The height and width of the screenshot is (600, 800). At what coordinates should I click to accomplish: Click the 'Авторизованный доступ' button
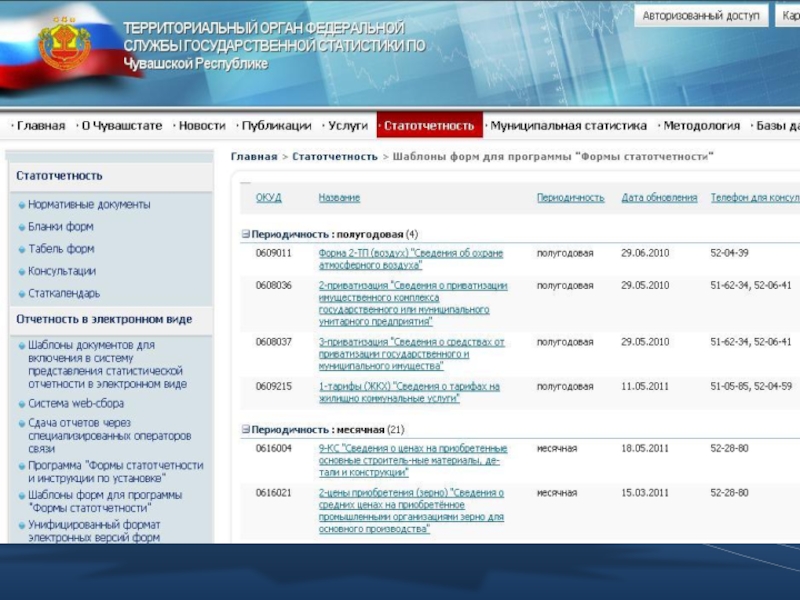pos(701,16)
